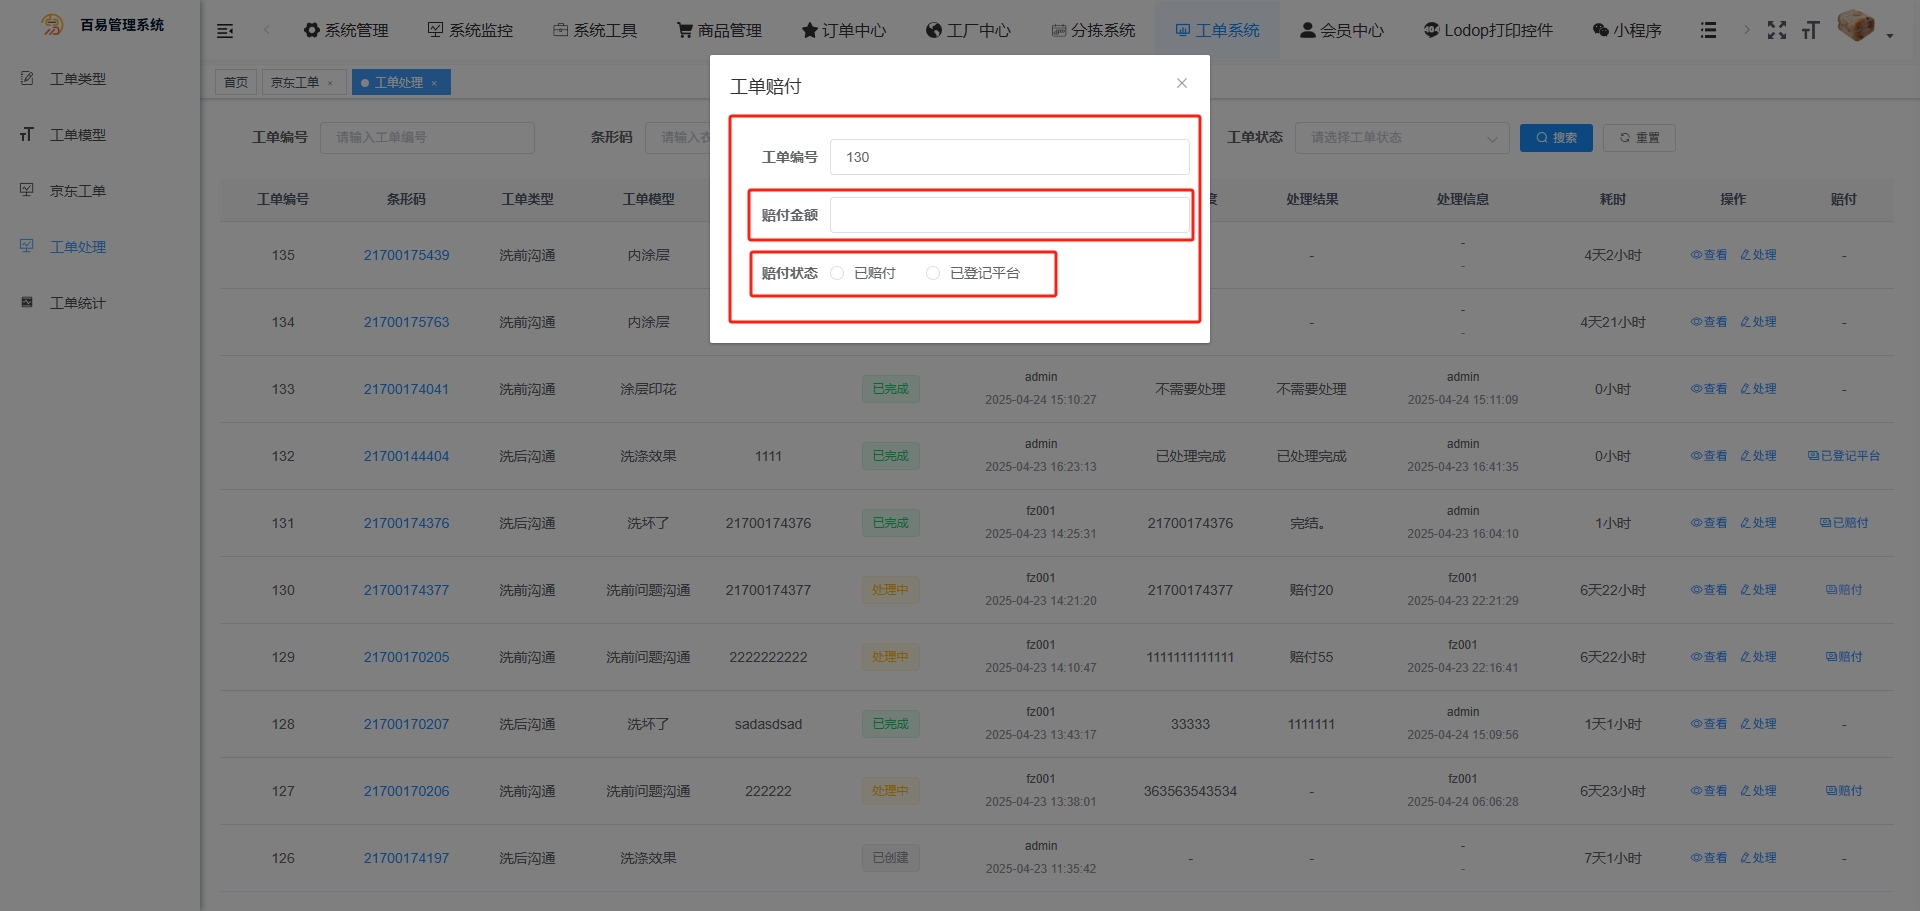Image resolution: width=1920 pixels, height=911 pixels.
Task: Open 工单统计 in the sidebar
Action: [x=77, y=303]
